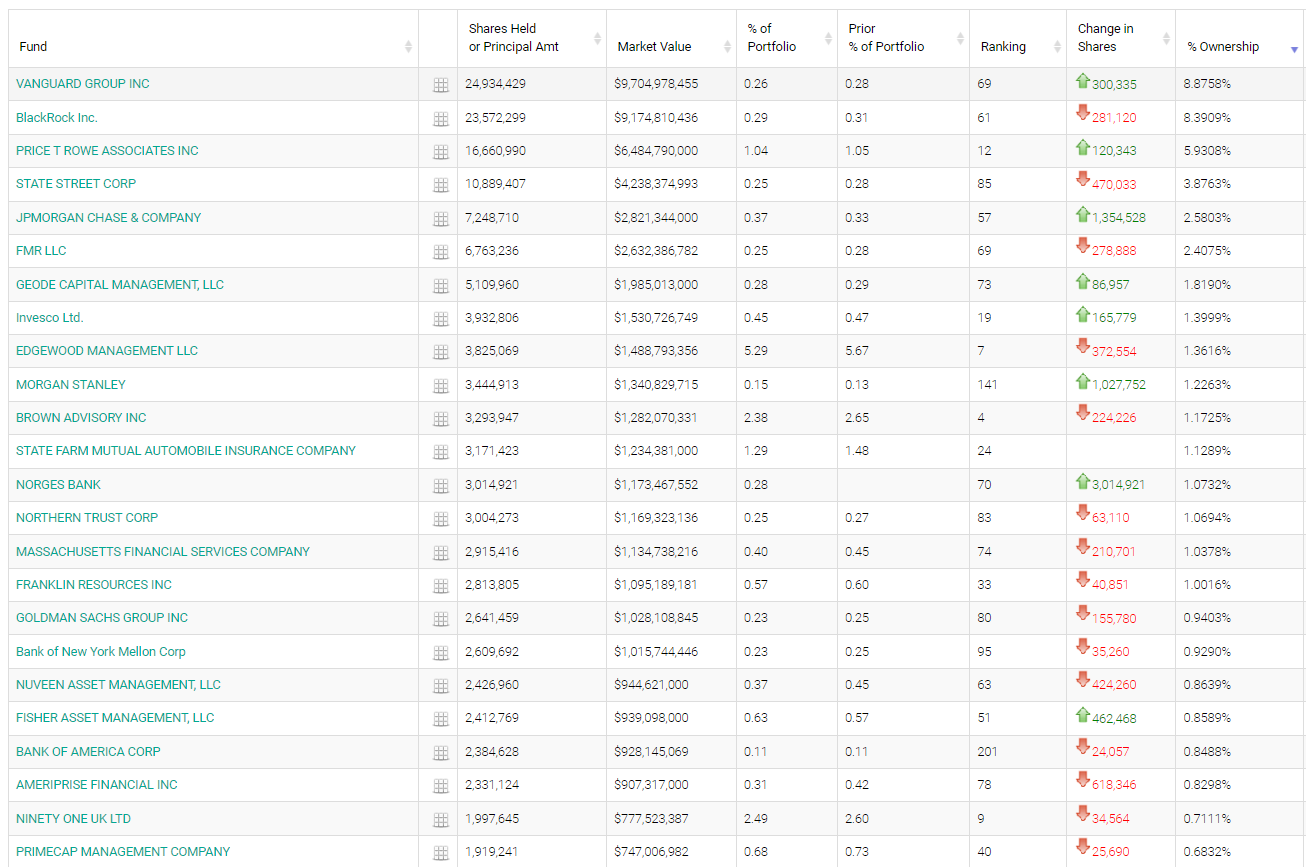
Task: Open grid icon for BANK OF AMERICA CORP
Action: (440, 753)
